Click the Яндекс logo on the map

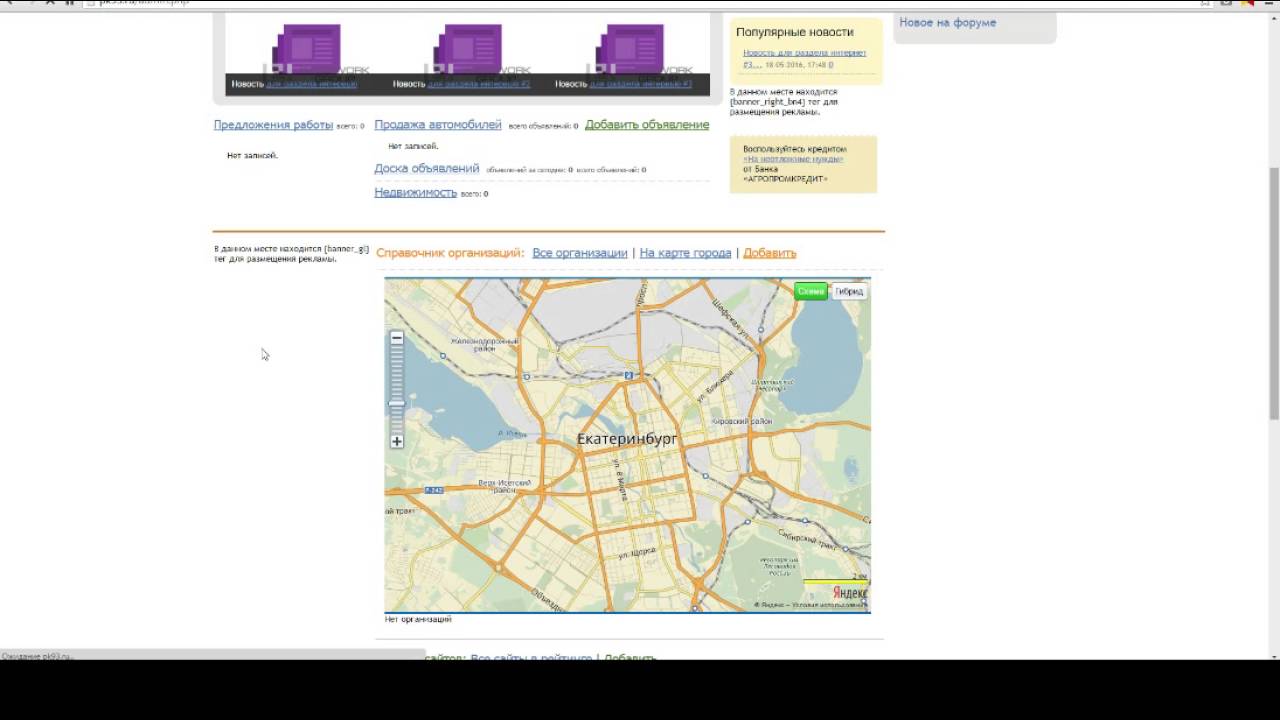850,593
